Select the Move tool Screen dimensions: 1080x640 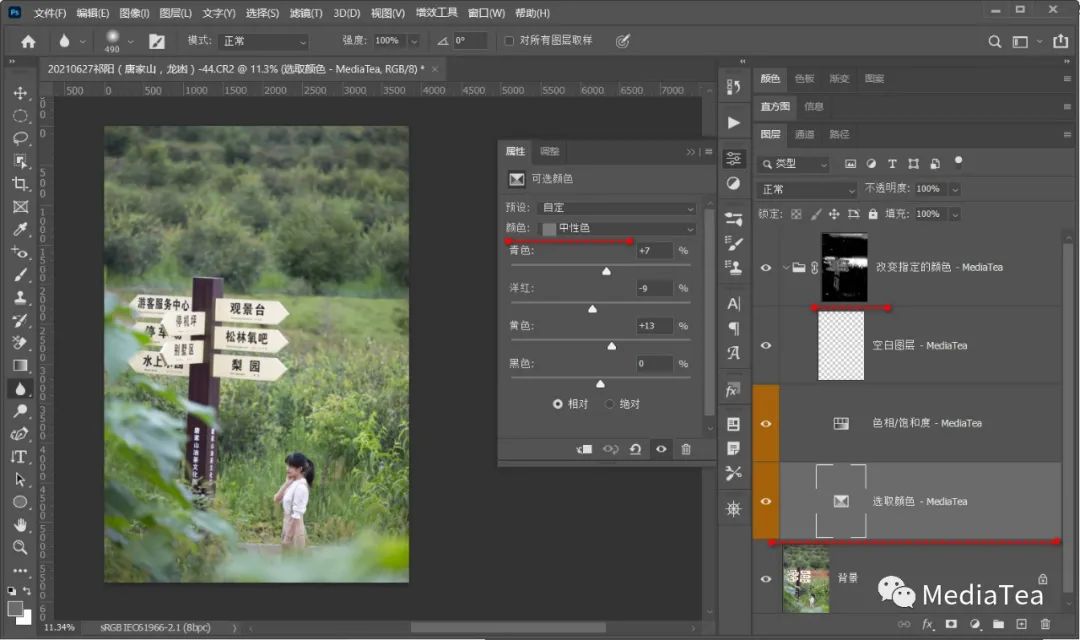tap(20, 93)
